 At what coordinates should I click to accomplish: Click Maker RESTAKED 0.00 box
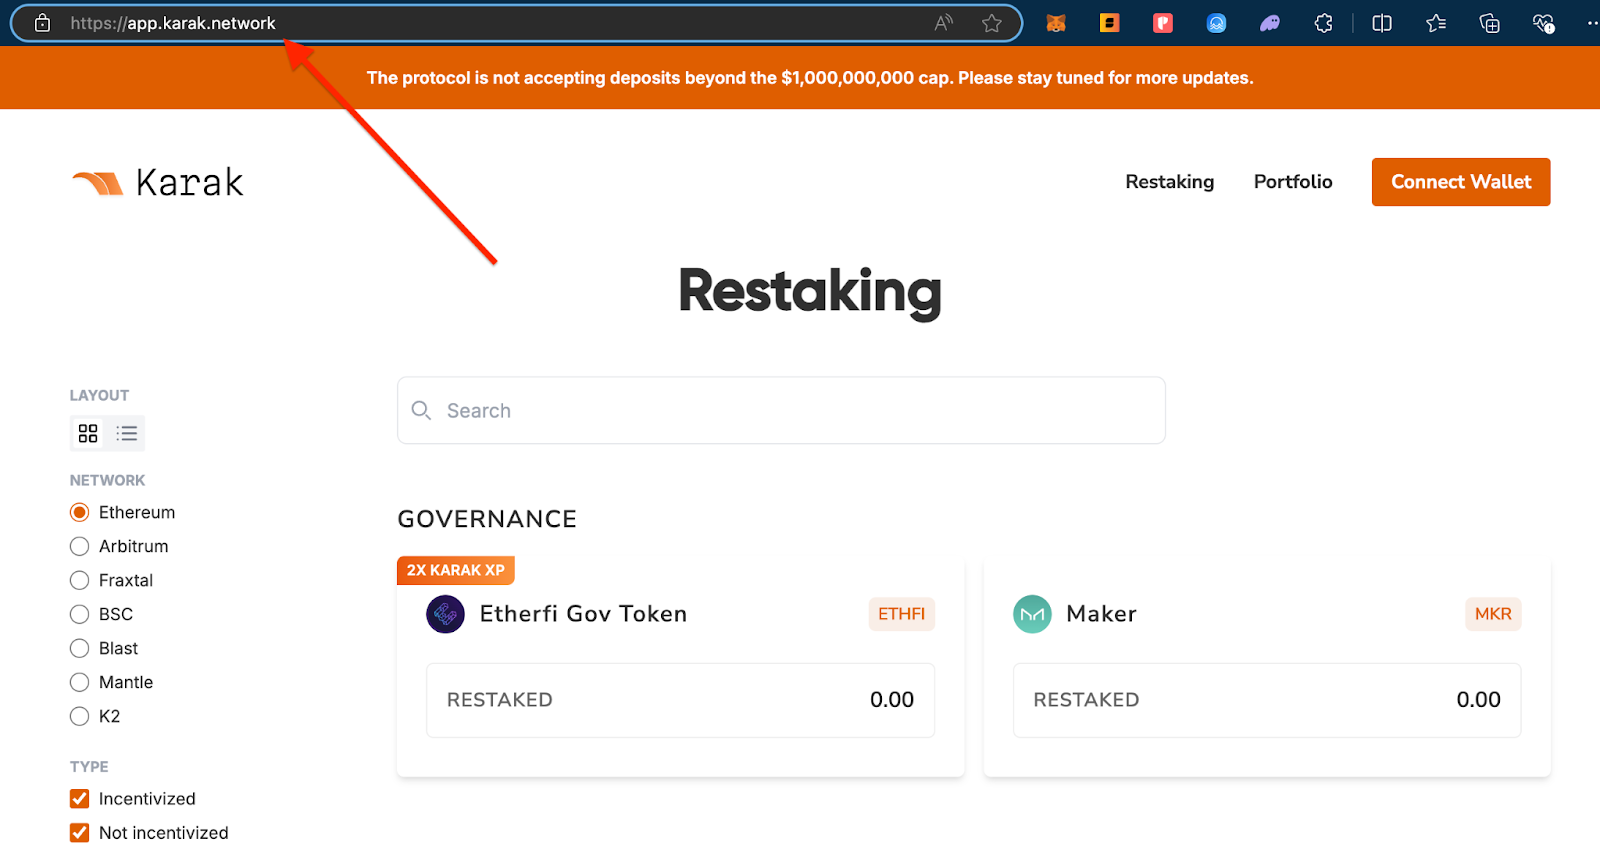point(1267,700)
